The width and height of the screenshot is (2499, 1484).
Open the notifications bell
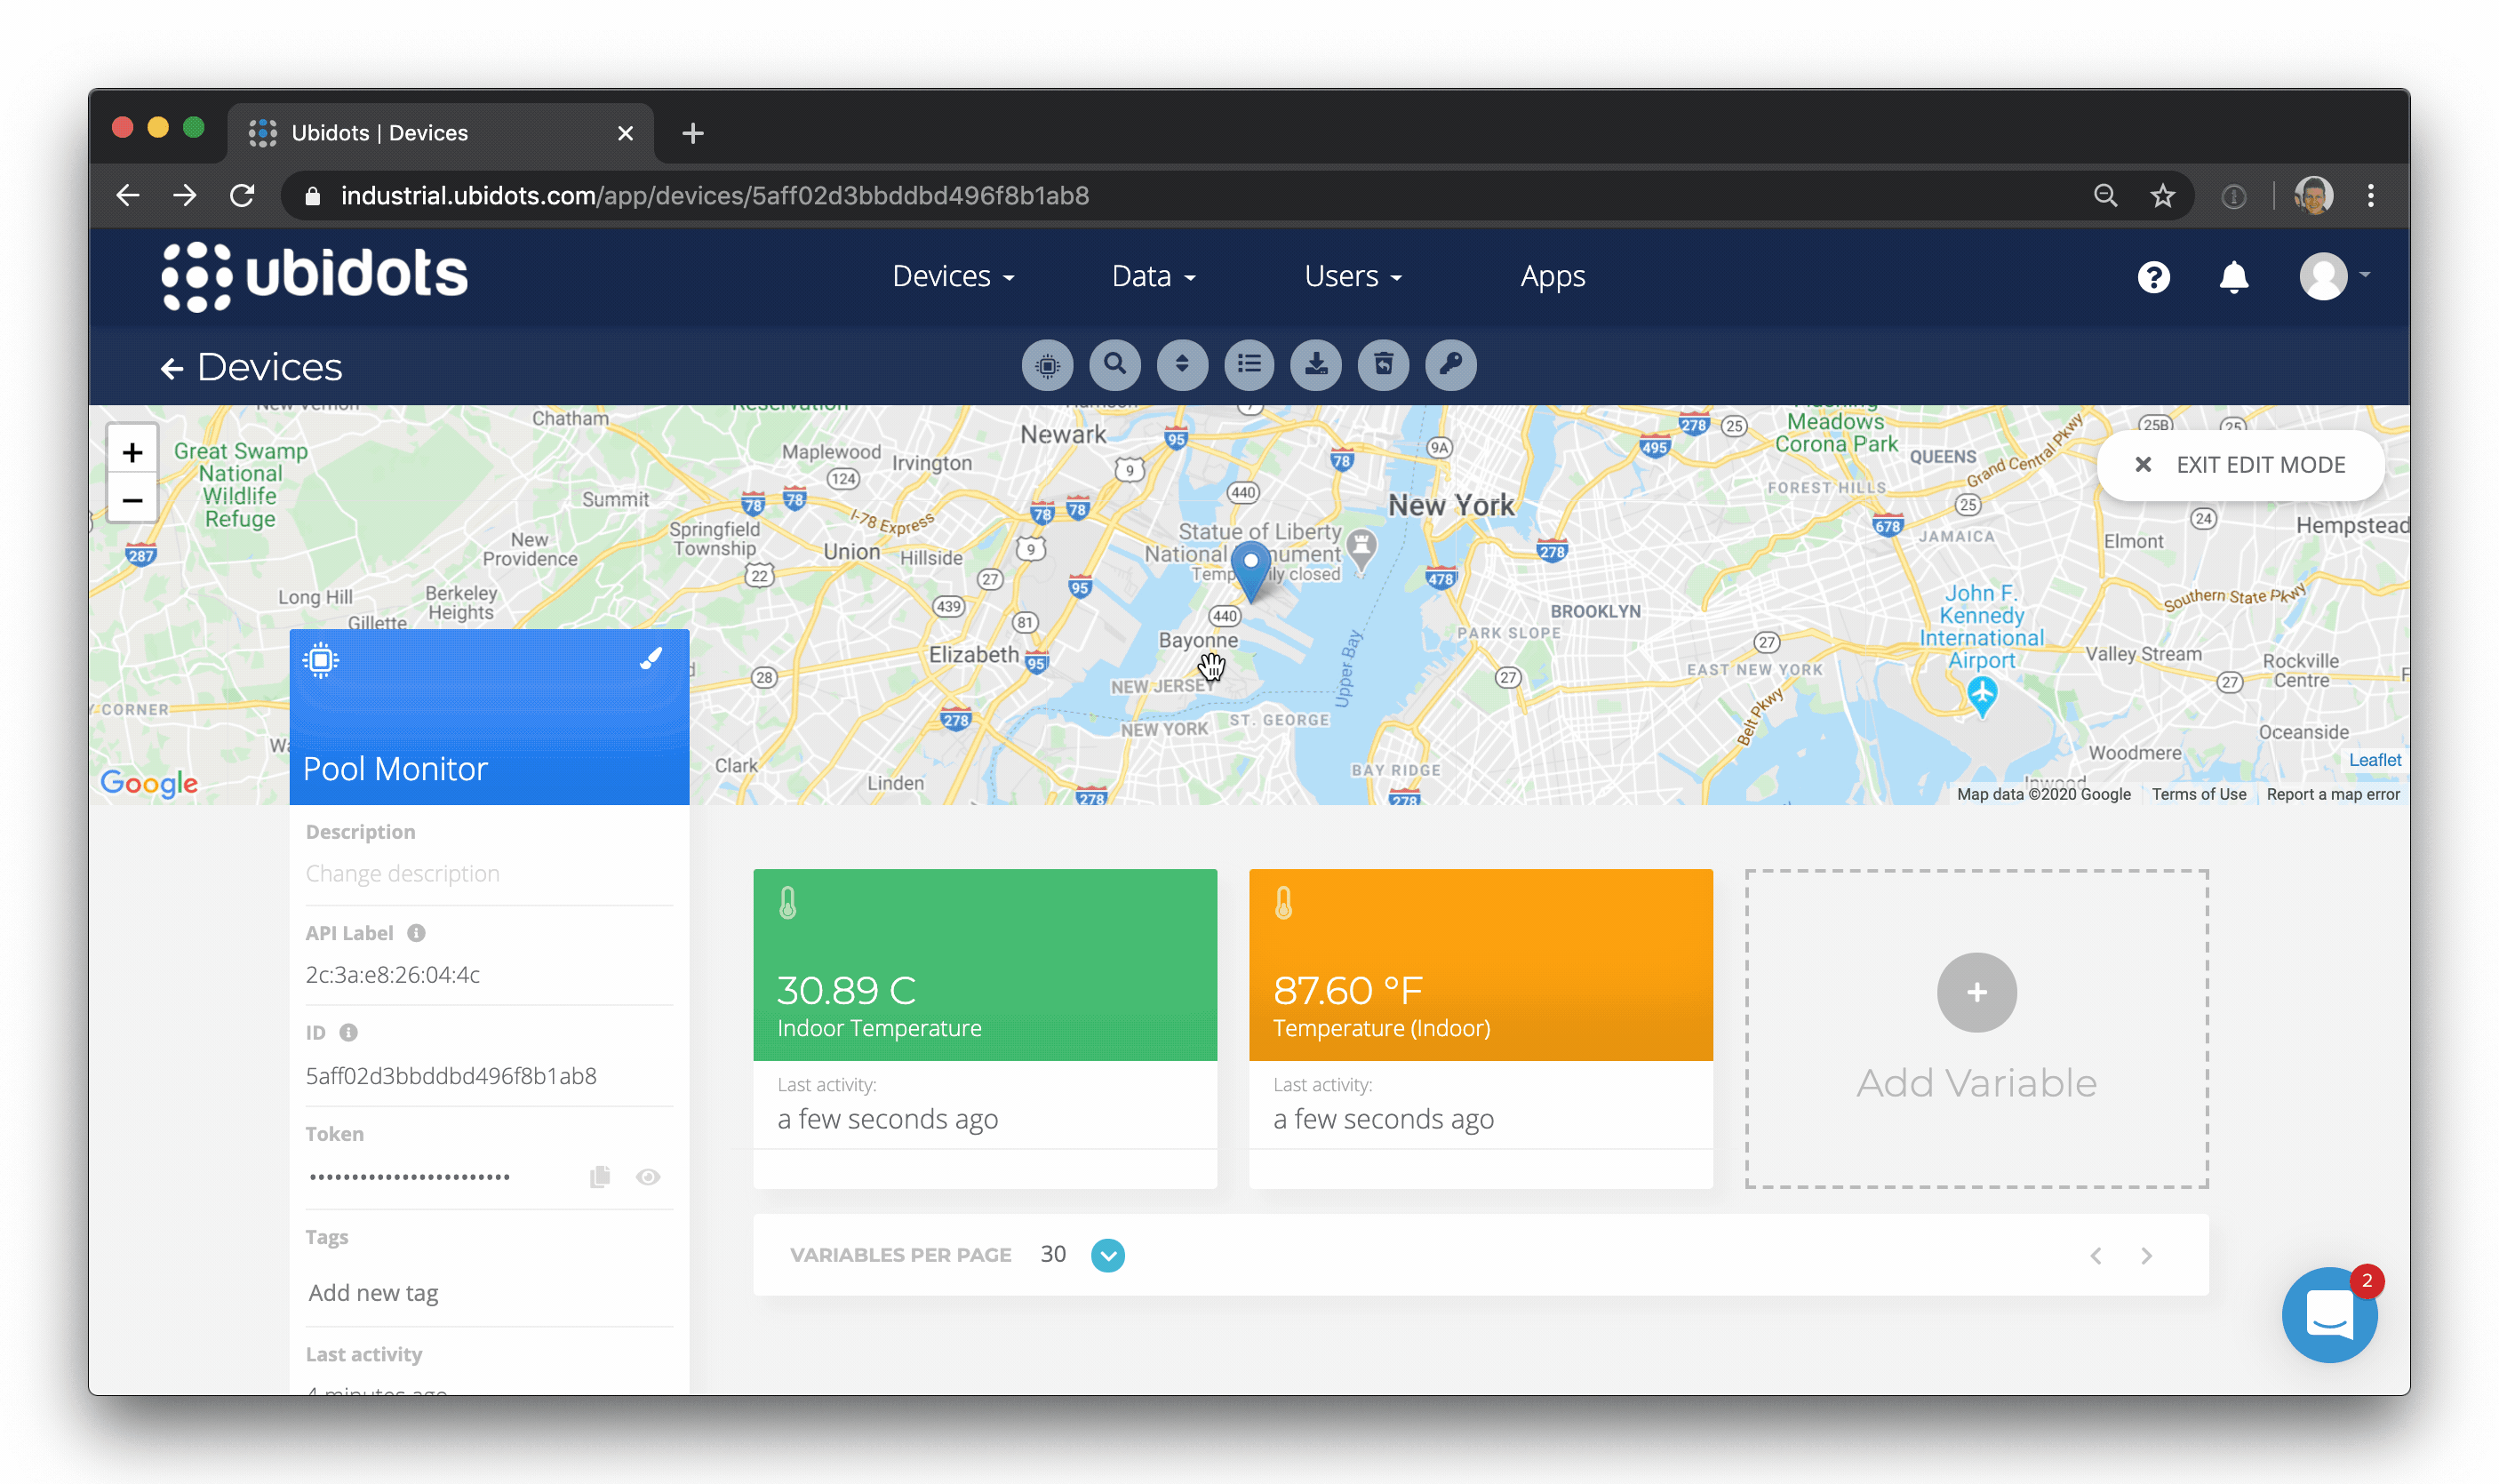pos(2233,277)
